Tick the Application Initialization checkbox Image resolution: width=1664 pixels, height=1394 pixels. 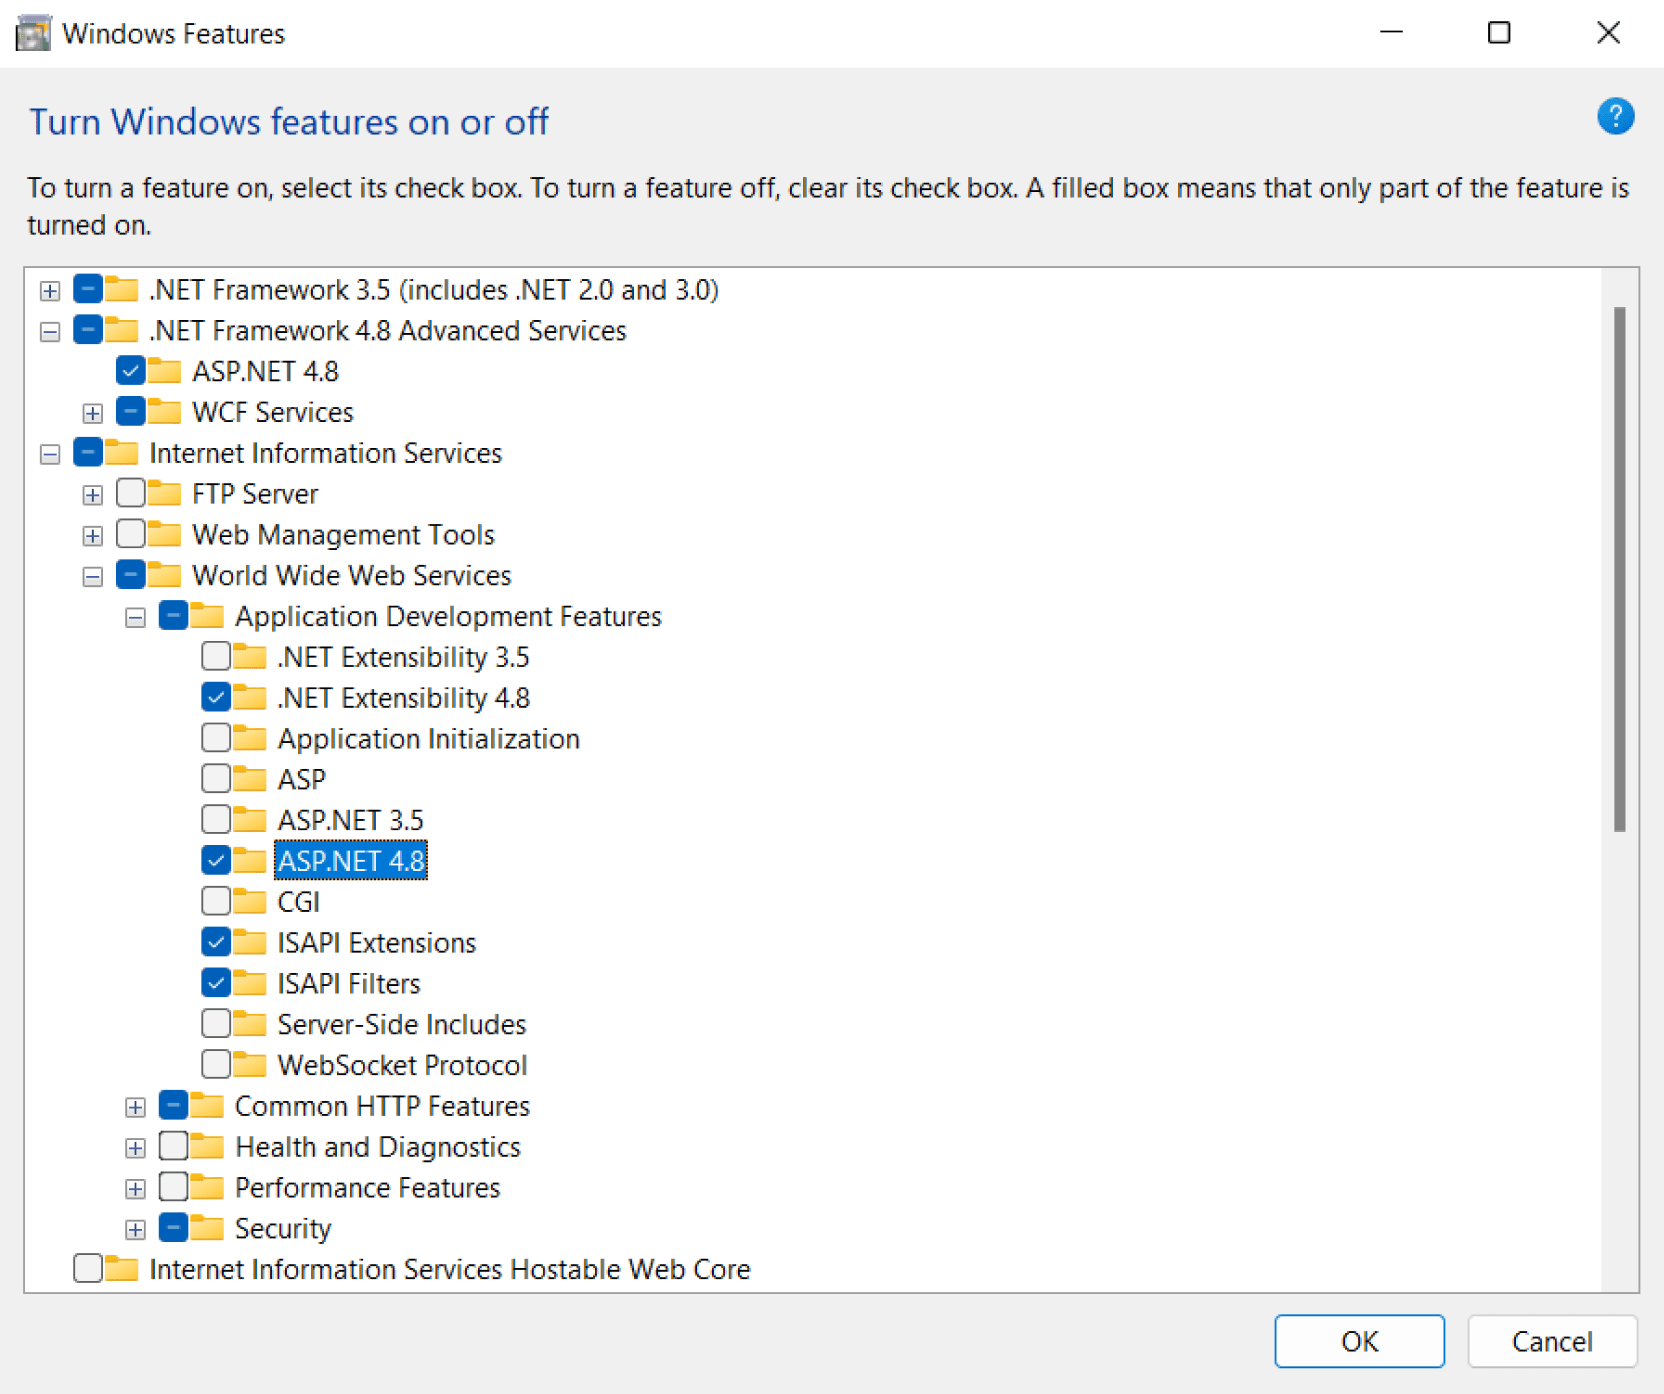pyautogui.click(x=216, y=738)
